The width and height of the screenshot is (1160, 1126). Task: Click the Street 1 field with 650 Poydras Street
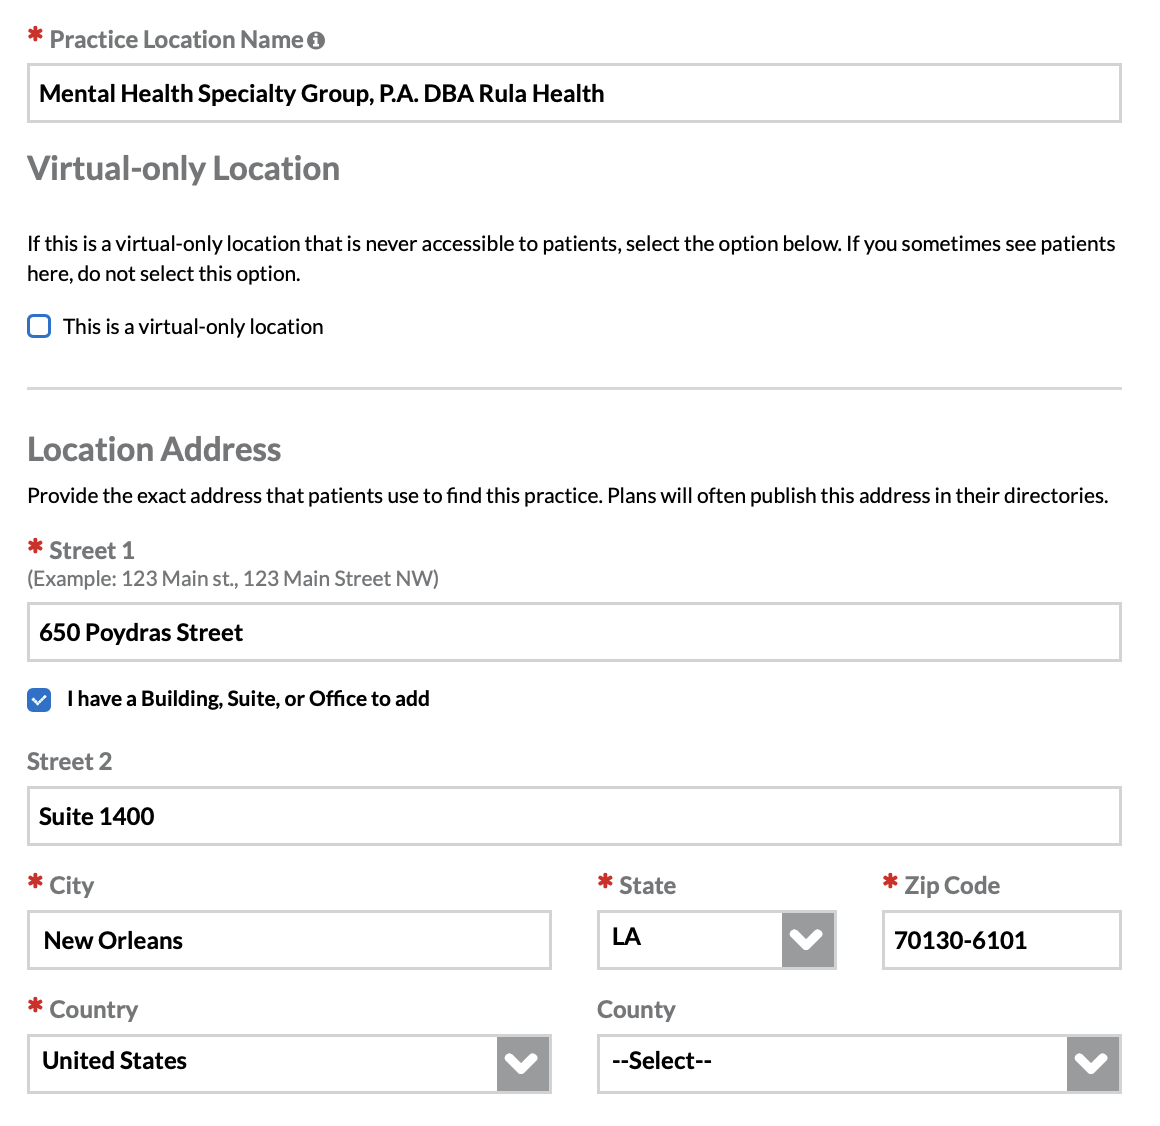pyautogui.click(x=573, y=633)
